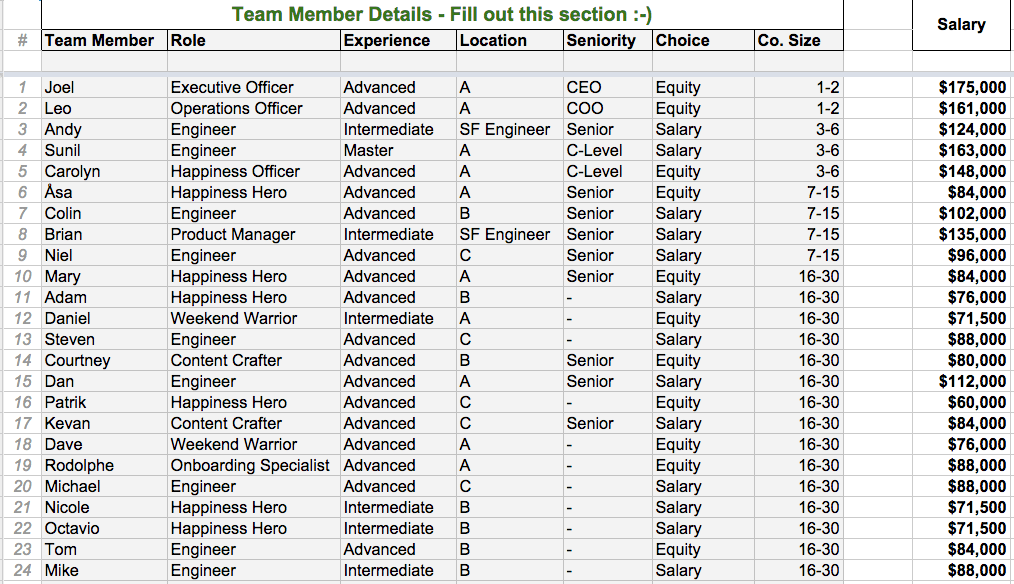Click the # header cell
This screenshot has height=584, width=1014.
22,41
